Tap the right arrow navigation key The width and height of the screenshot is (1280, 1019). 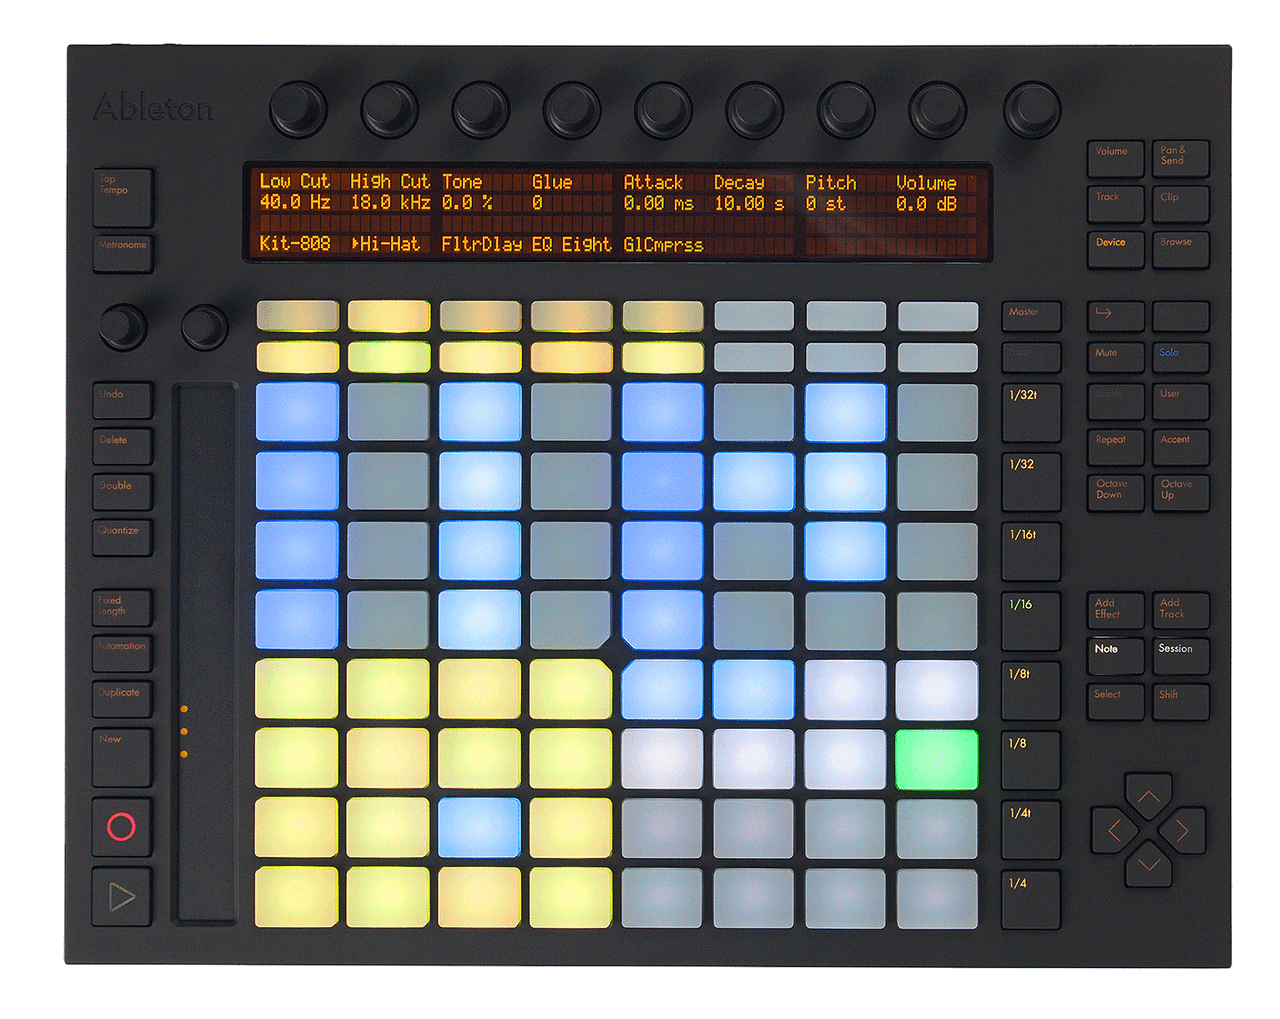point(1182,830)
